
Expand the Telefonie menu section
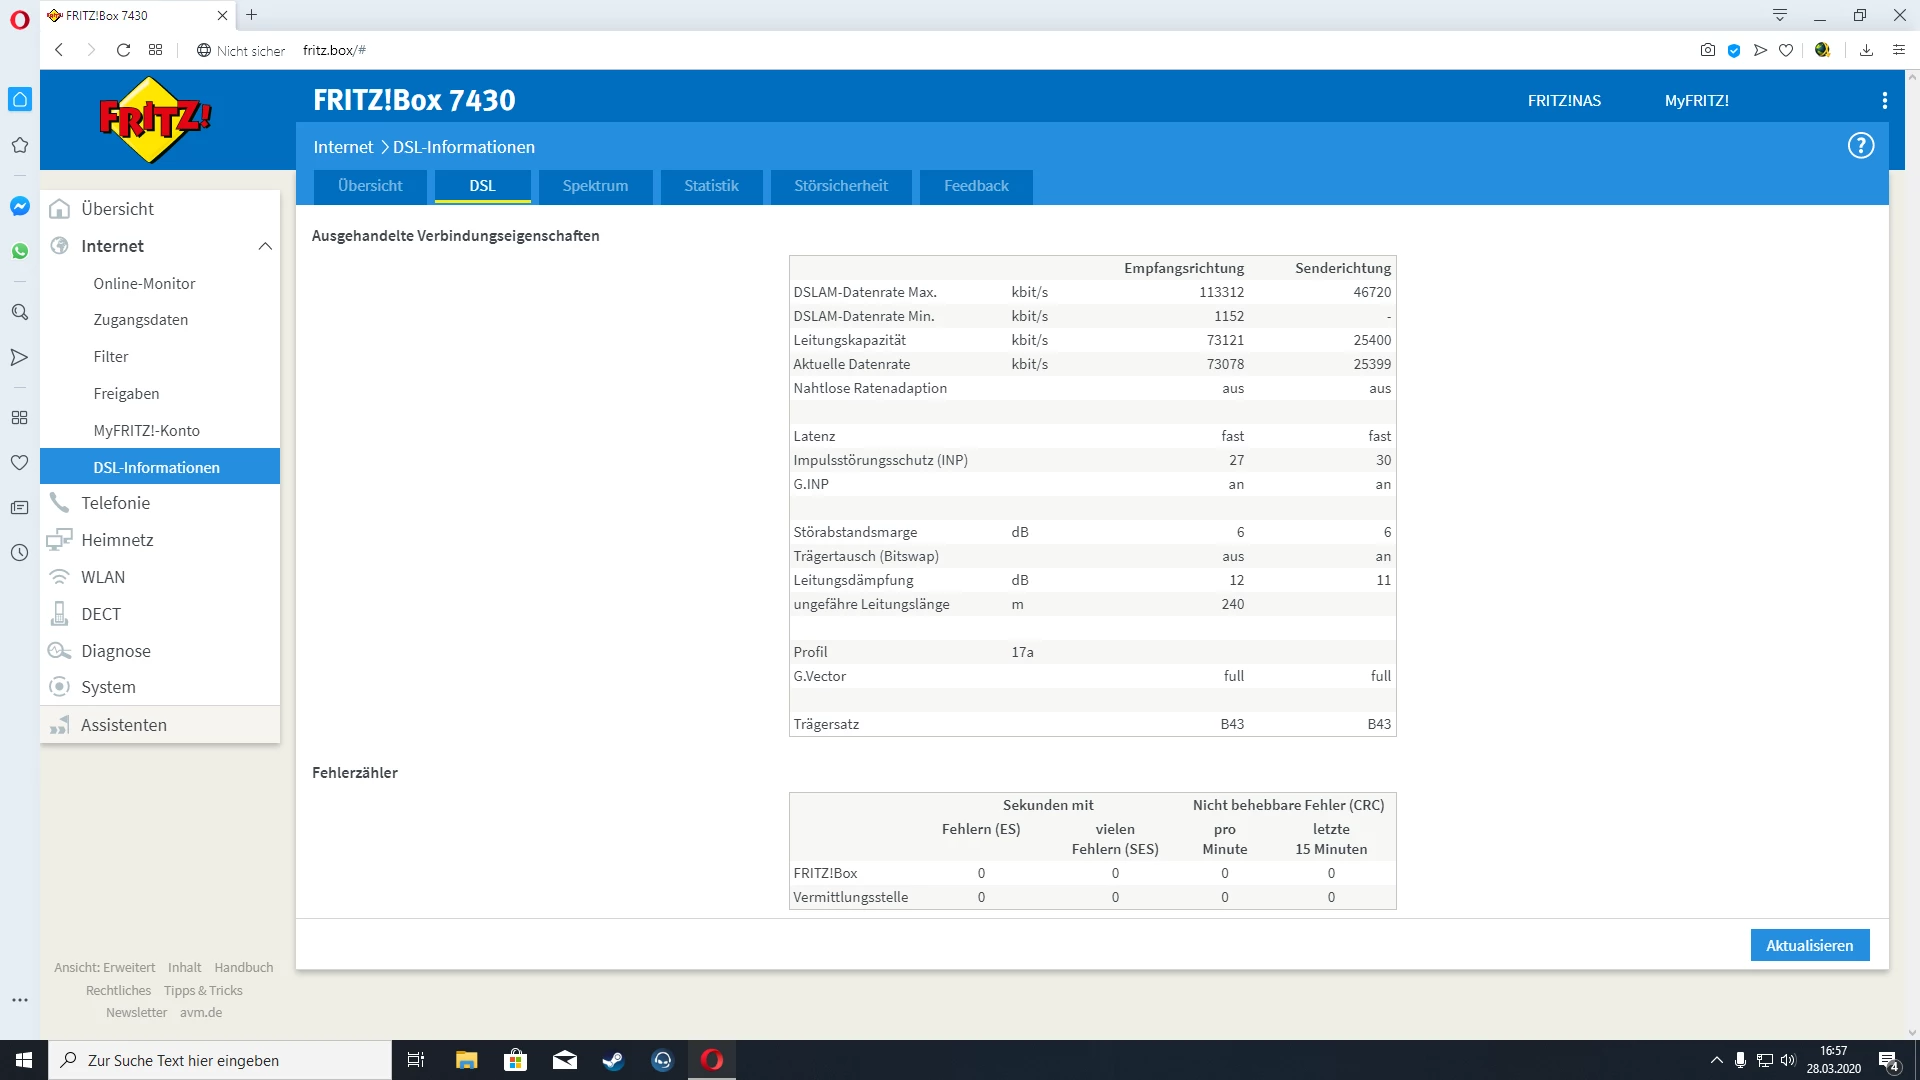tap(116, 503)
